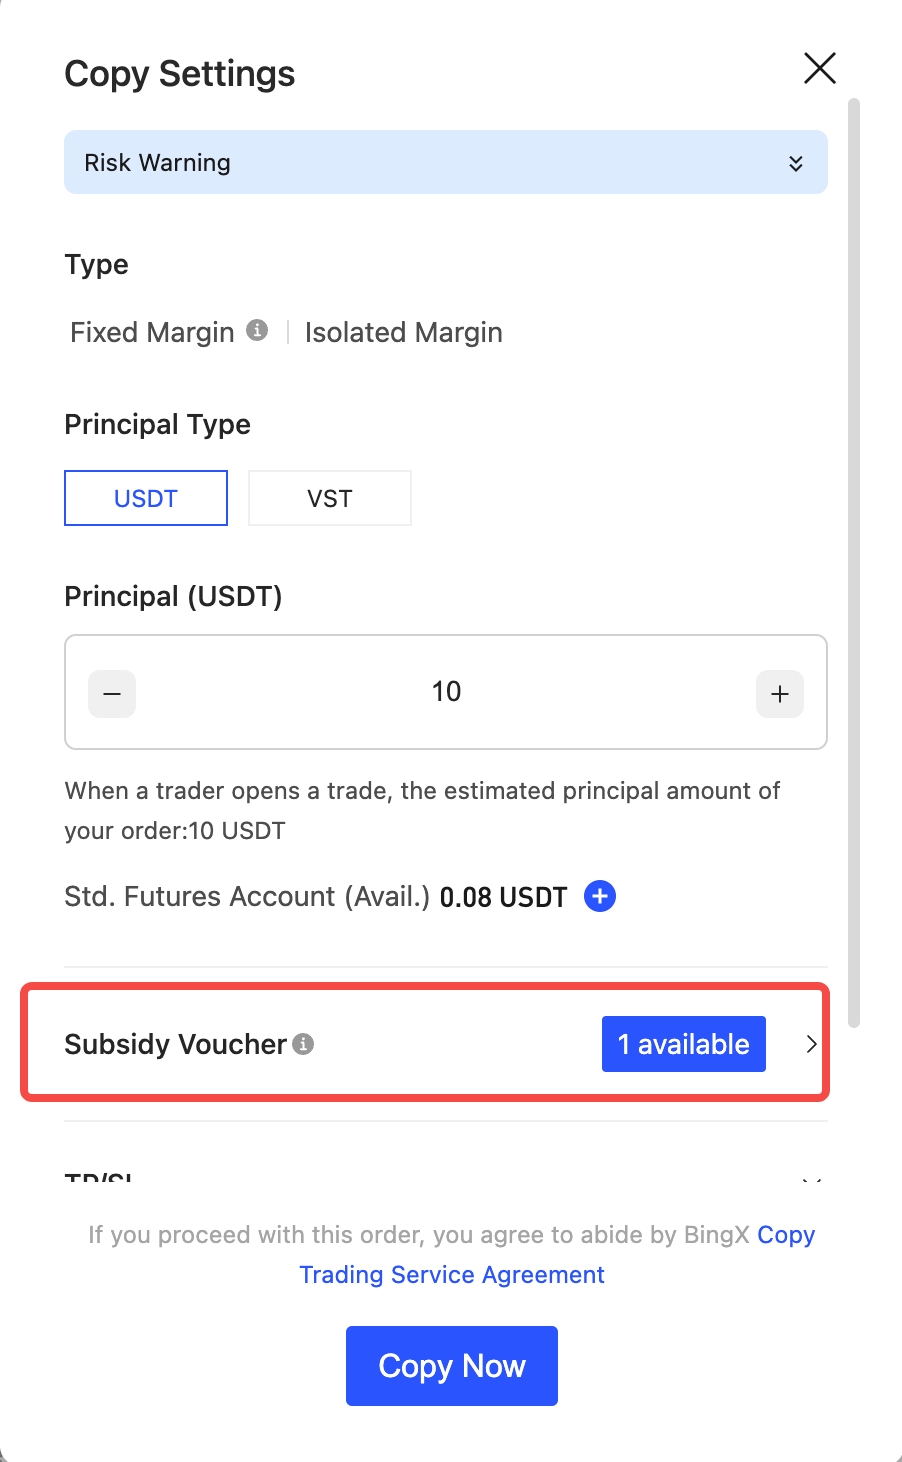Click the dialog's vertical scrollbar
The height and width of the screenshot is (1462, 902).
click(853, 560)
